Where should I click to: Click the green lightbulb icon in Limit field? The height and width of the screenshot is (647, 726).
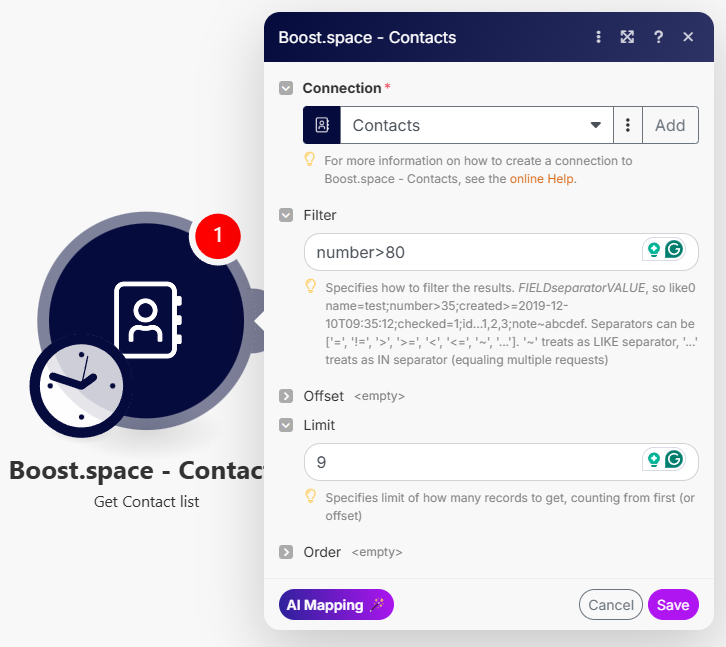click(654, 460)
